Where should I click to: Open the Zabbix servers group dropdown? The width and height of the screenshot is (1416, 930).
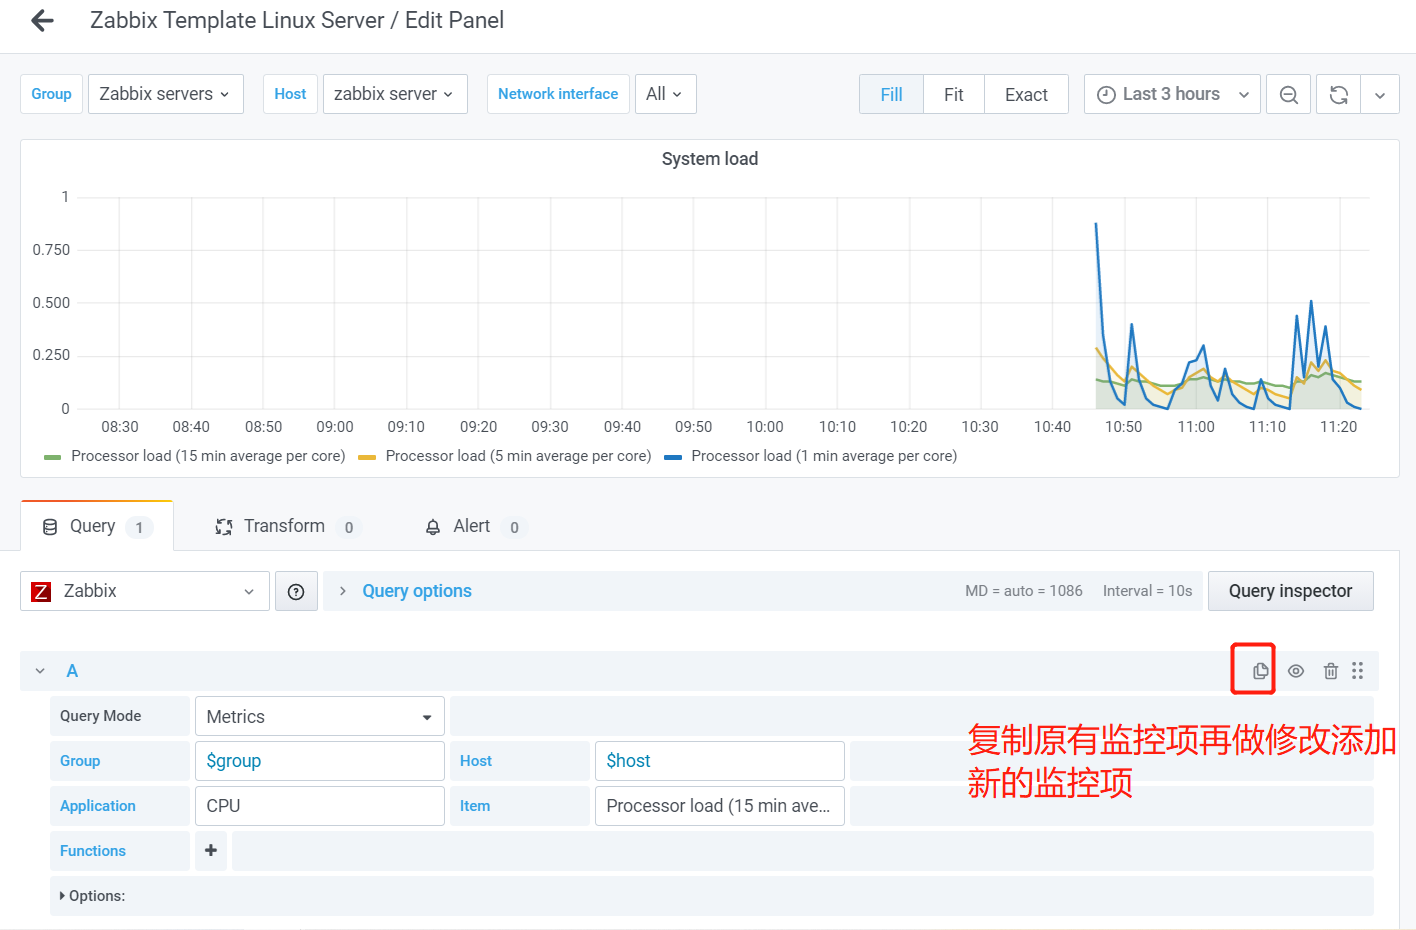pos(166,94)
